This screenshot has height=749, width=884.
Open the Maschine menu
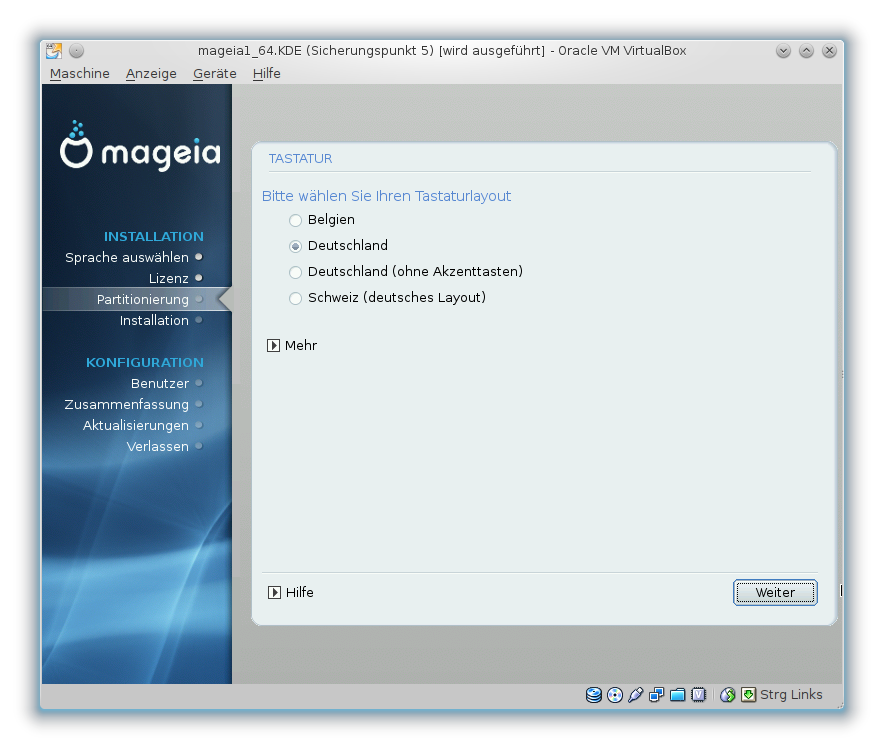[x=79, y=74]
